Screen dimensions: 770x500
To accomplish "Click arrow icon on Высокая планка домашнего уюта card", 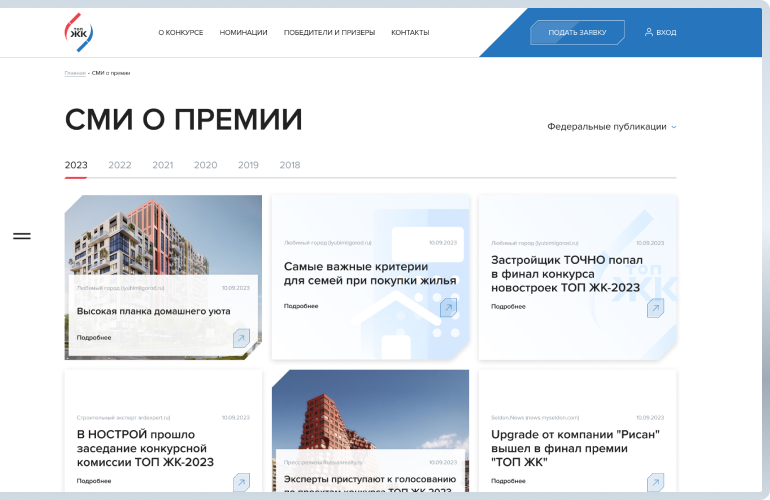I will 241,338.
